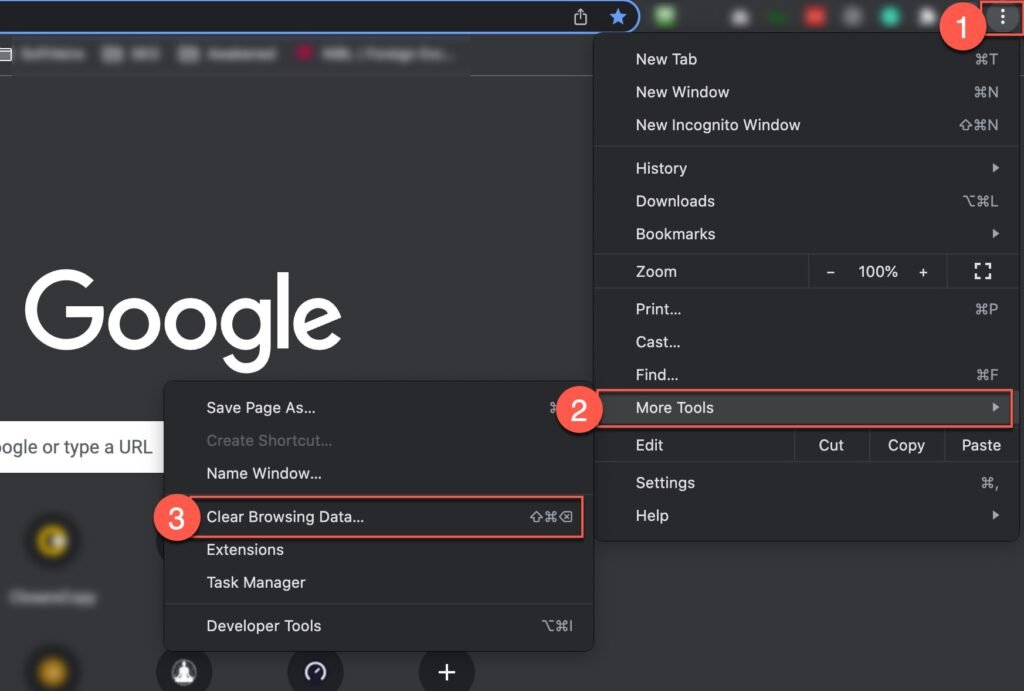
Task: Open Downloads from the menu
Action: point(807,201)
